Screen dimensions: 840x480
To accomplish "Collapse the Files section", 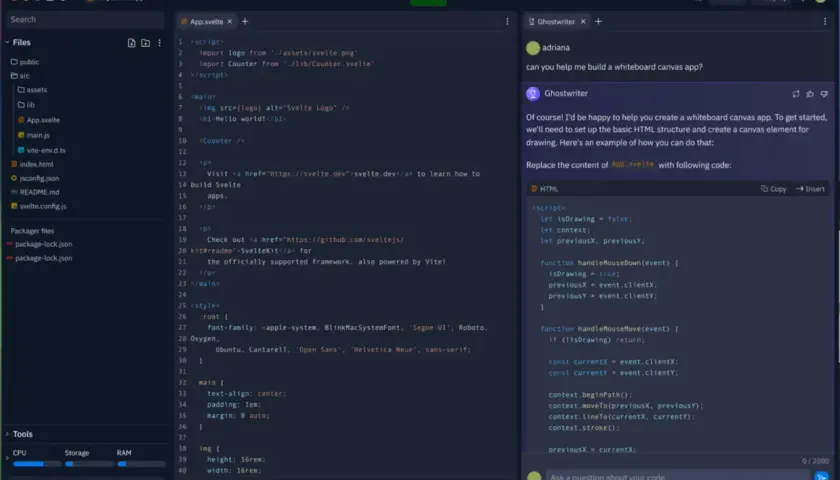I will [7, 42].
